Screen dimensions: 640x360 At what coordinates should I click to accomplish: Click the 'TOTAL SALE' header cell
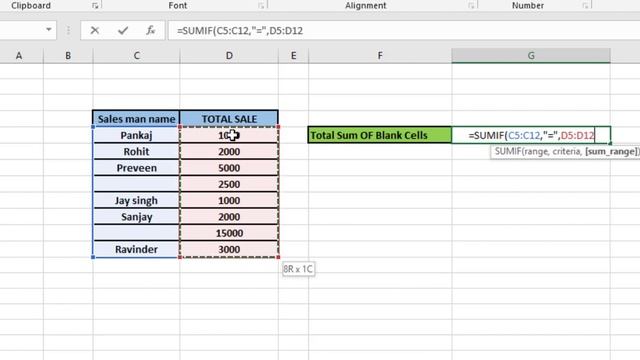coord(229,119)
